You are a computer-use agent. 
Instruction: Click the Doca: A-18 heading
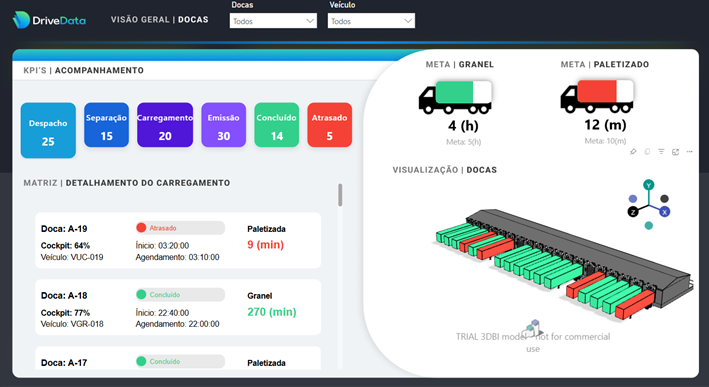(x=64, y=296)
